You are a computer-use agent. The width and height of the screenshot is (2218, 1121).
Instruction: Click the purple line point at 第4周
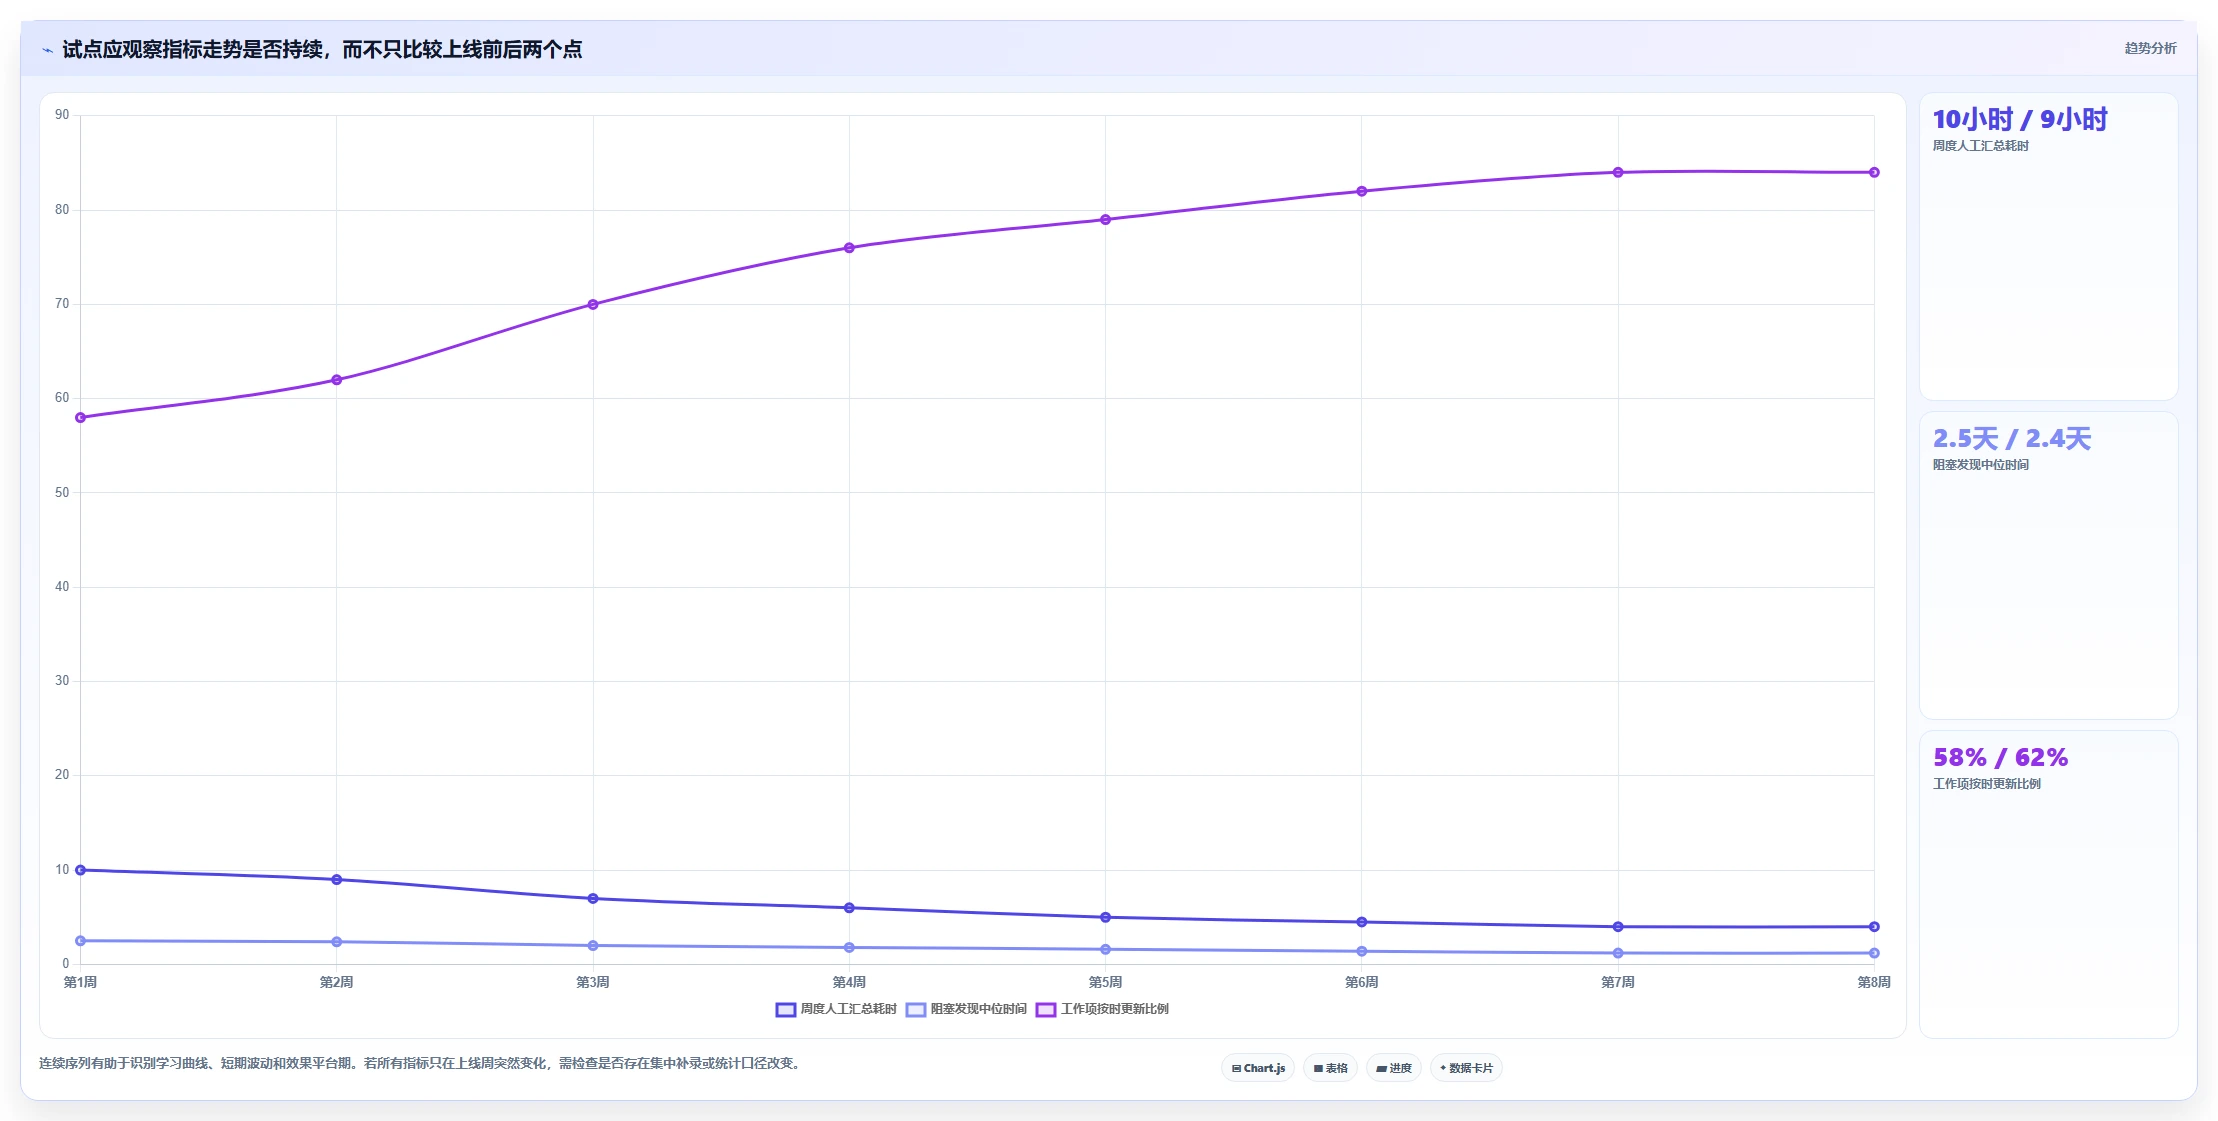[849, 248]
